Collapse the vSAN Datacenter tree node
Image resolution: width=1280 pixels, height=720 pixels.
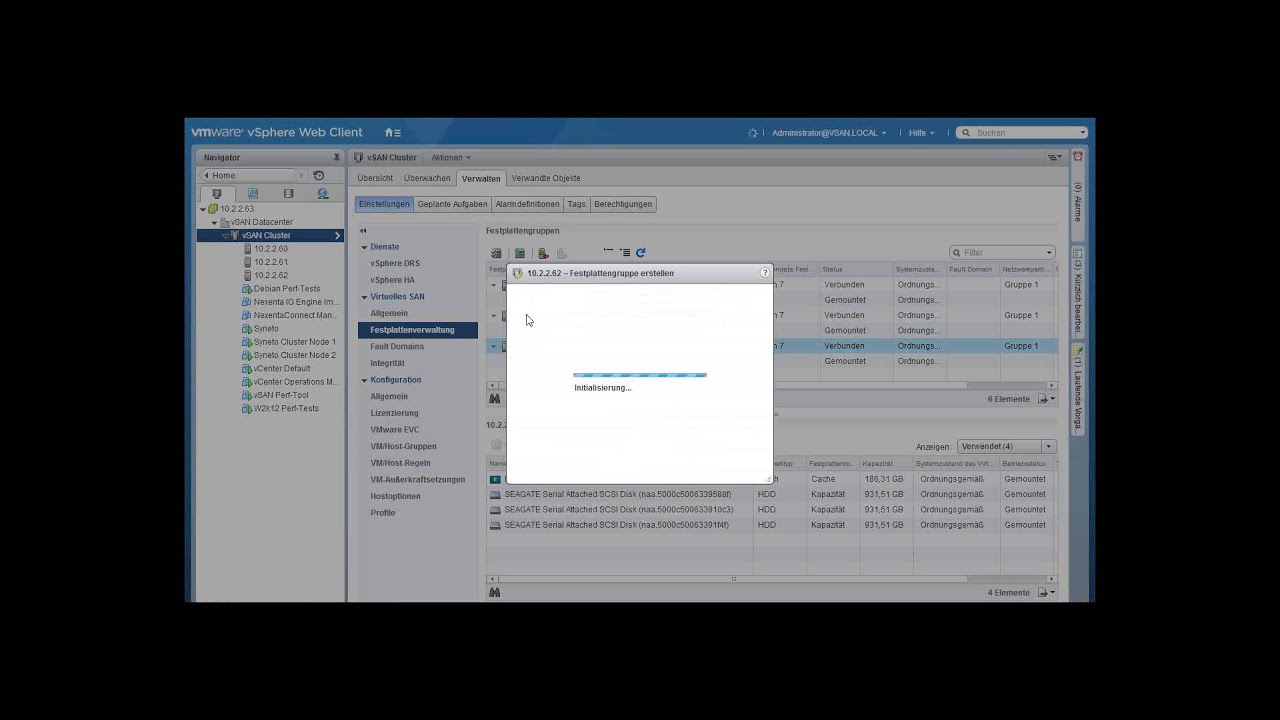point(214,222)
